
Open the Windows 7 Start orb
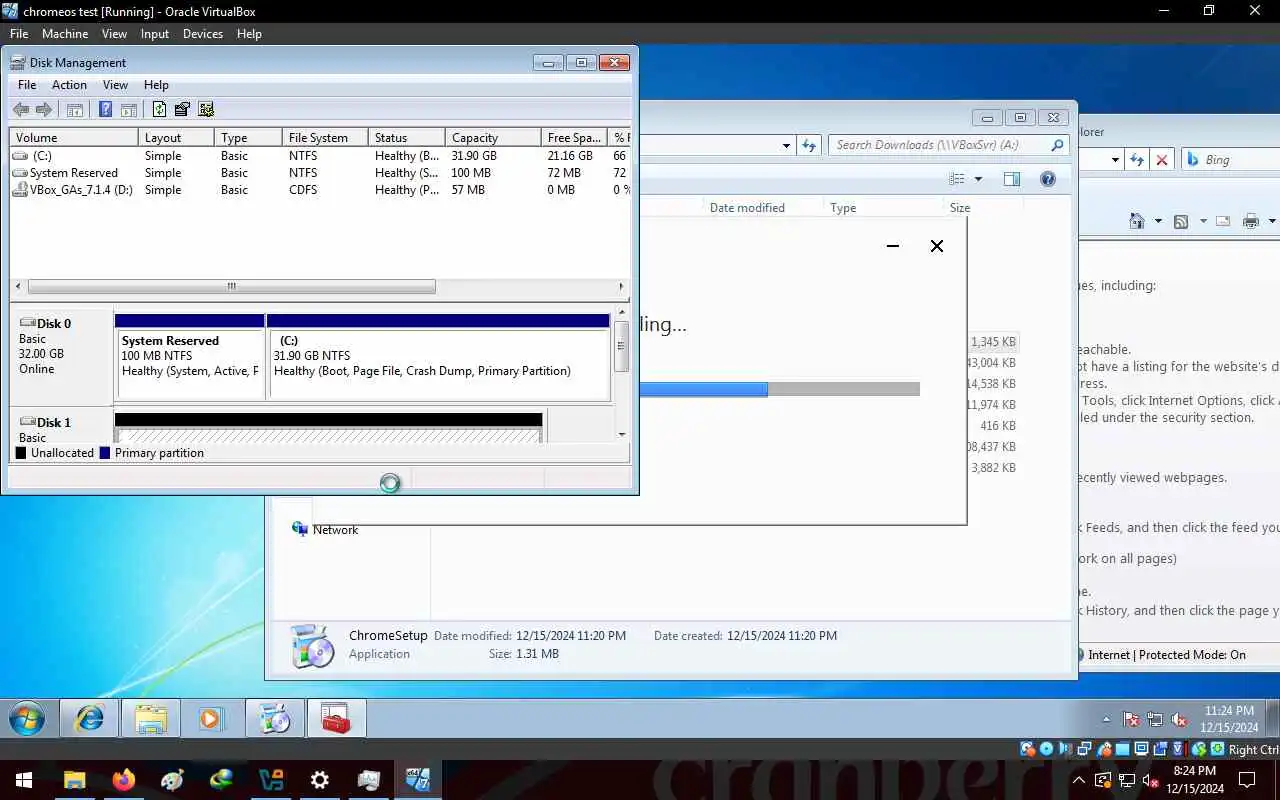coord(27,718)
